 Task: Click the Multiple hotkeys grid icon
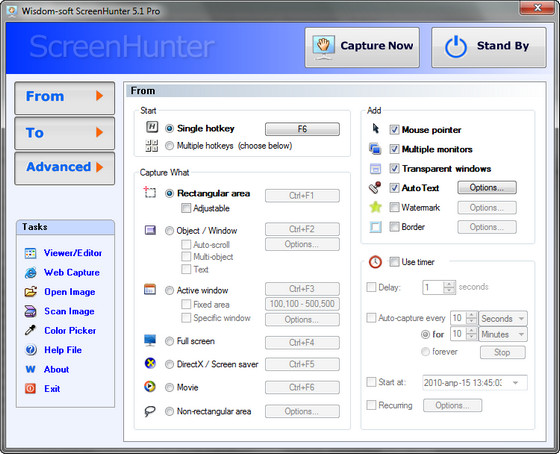(x=152, y=146)
